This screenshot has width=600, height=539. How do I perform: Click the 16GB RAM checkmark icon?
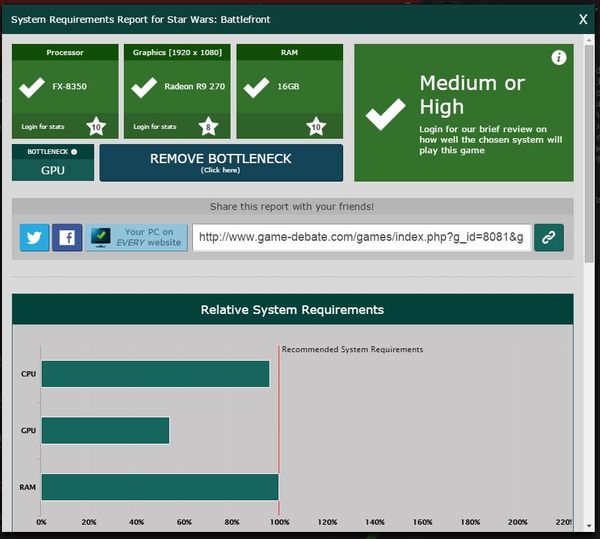(256, 87)
